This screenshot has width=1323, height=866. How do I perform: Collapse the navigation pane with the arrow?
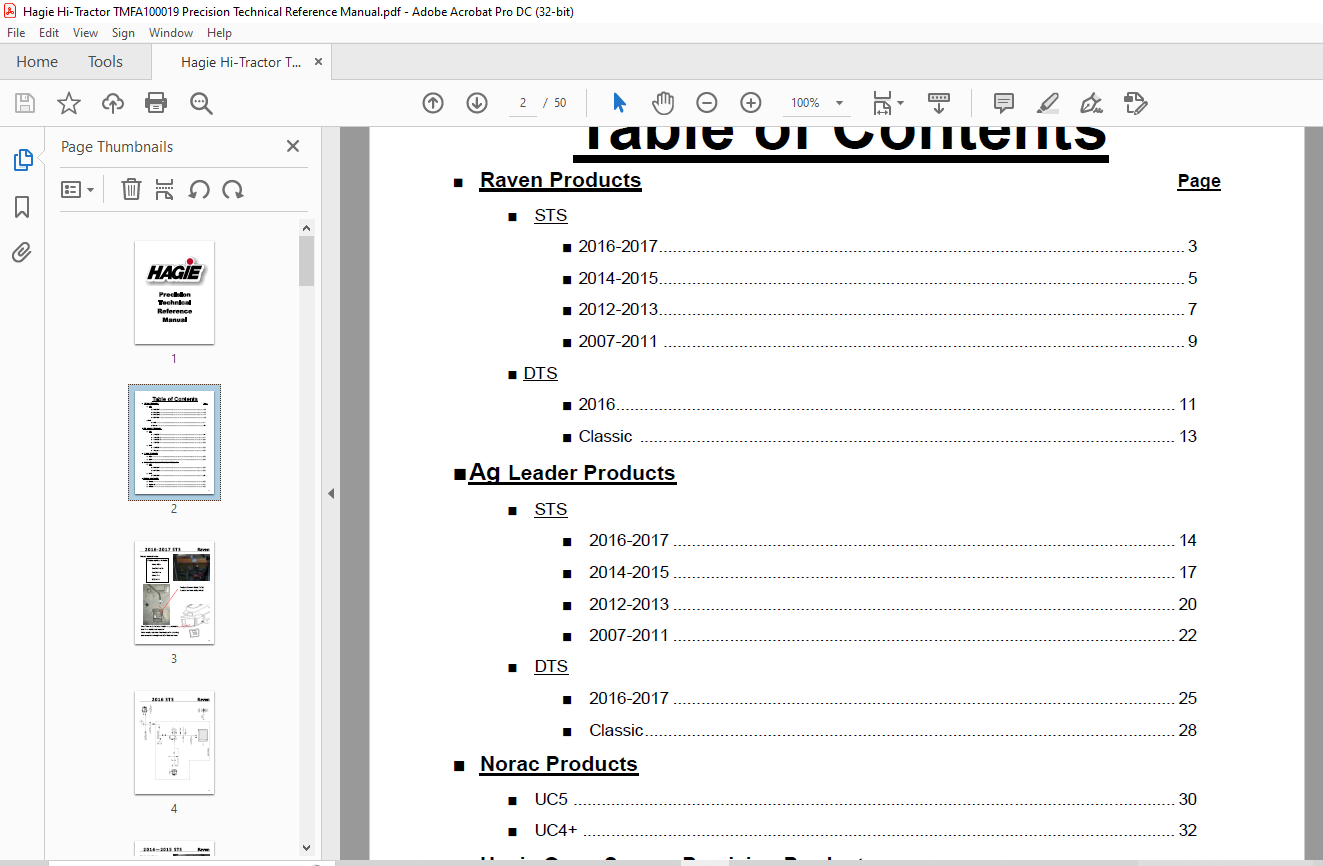point(331,493)
